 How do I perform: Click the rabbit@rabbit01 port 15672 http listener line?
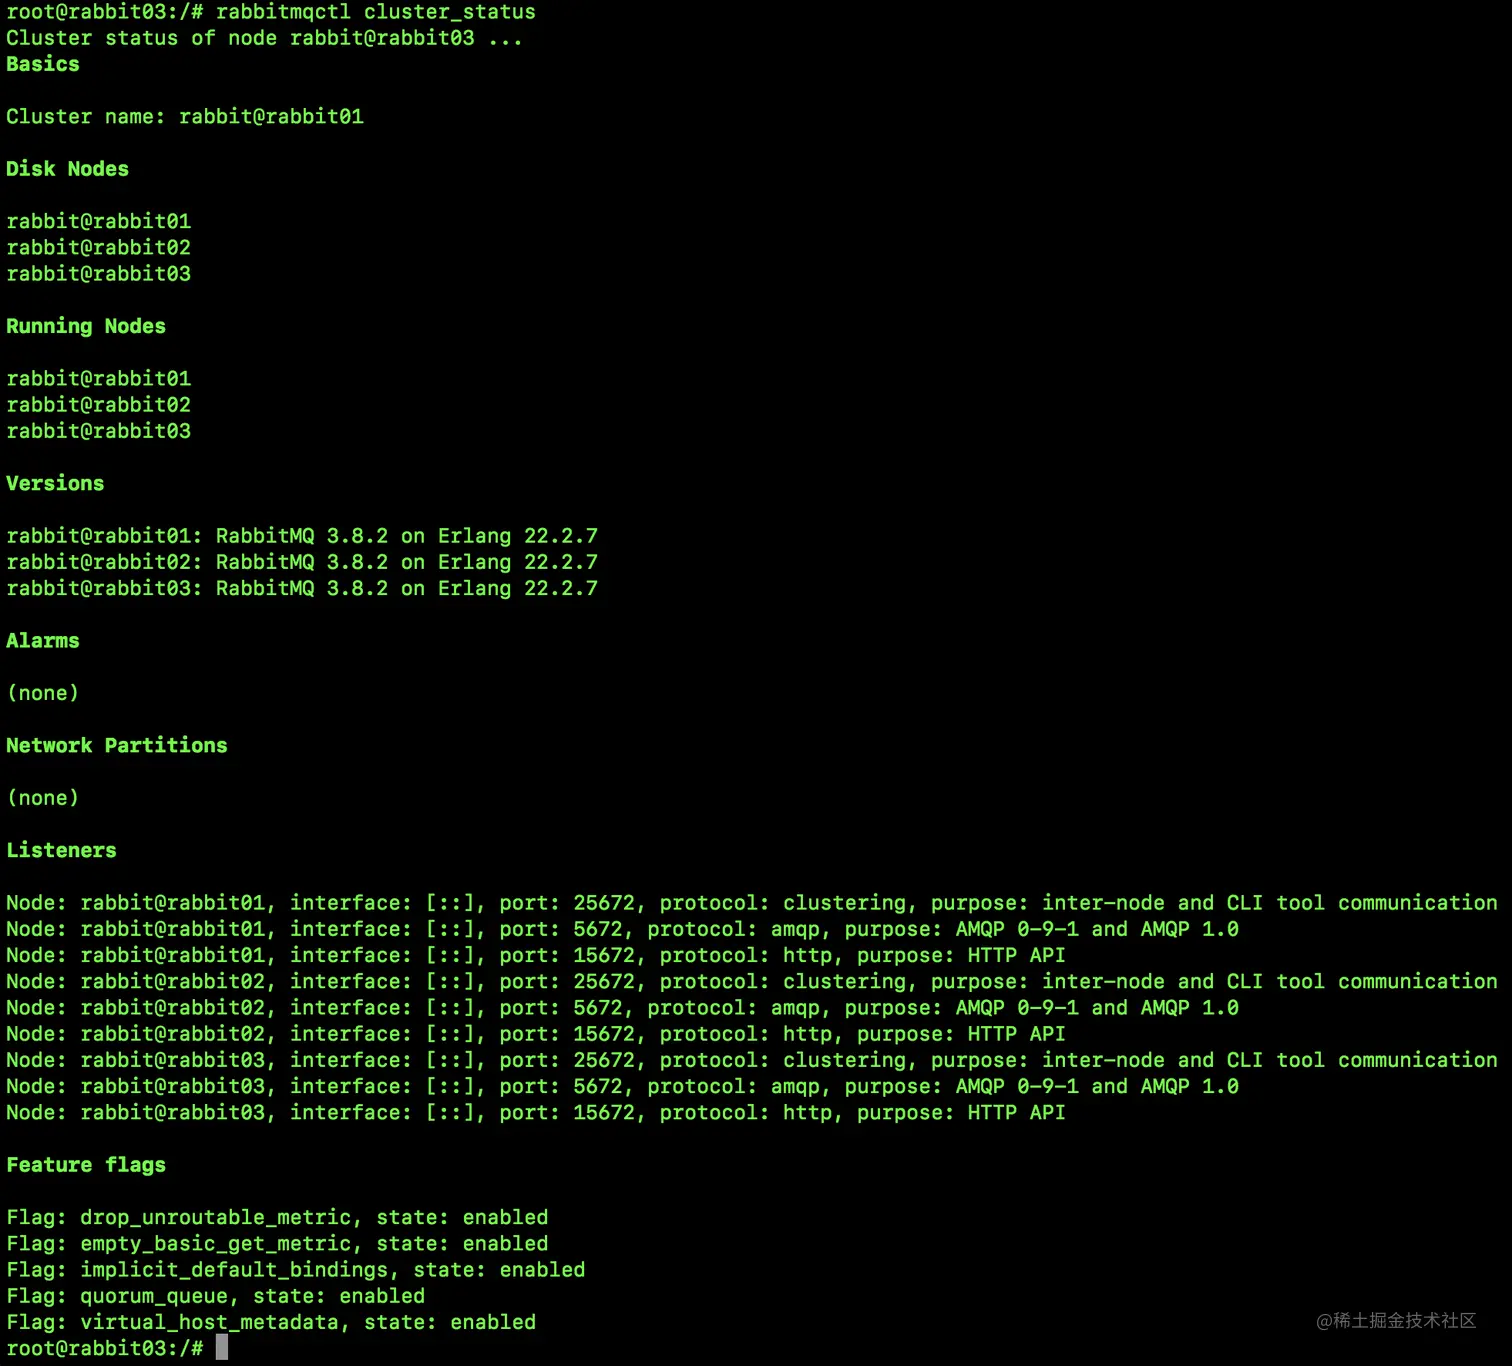[x=536, y=955]
